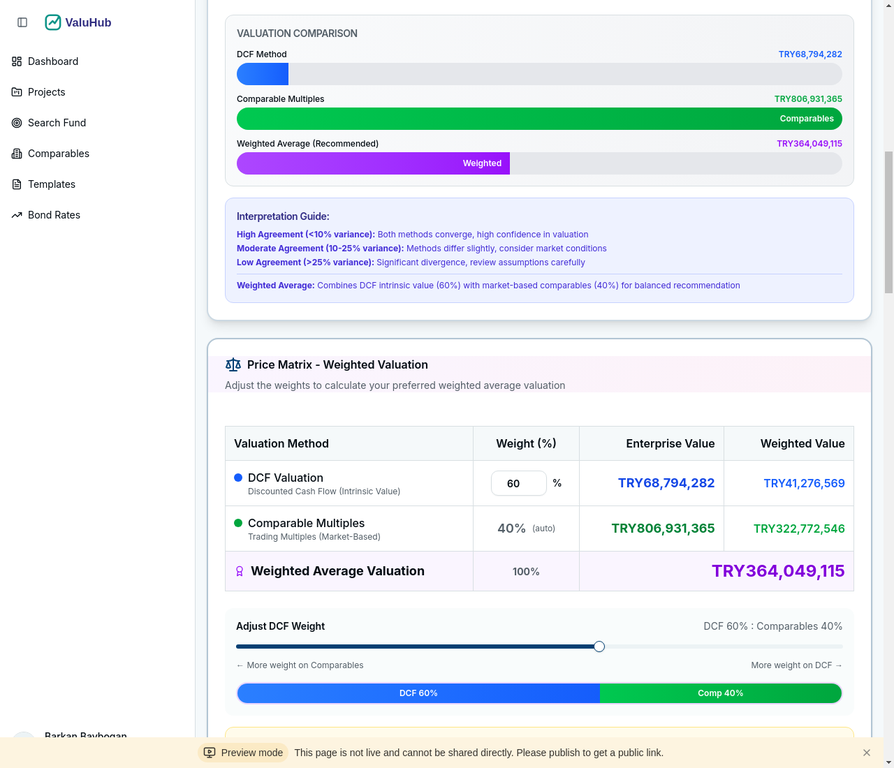This screenshot has height=768, width=894.
Task: Click the Dashboard grid icon
Action: tap(17, 61)
